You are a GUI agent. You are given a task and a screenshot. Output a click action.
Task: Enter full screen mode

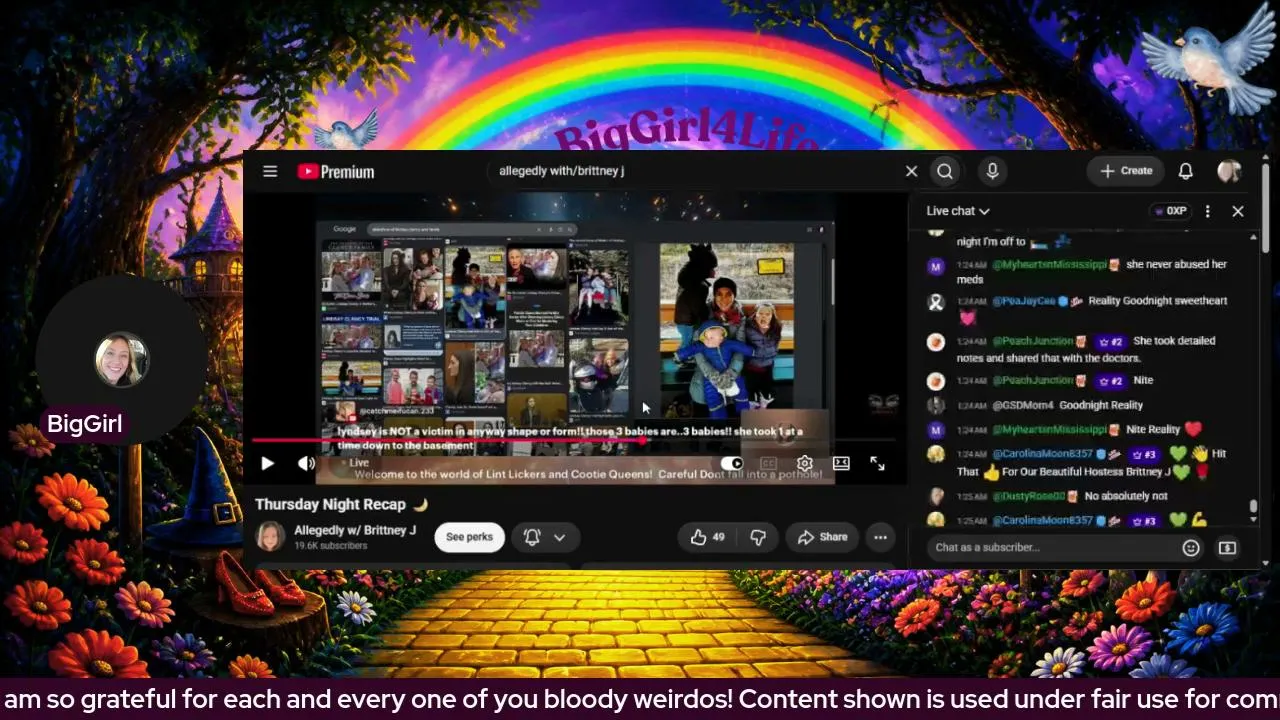click(x=877, y=463)
